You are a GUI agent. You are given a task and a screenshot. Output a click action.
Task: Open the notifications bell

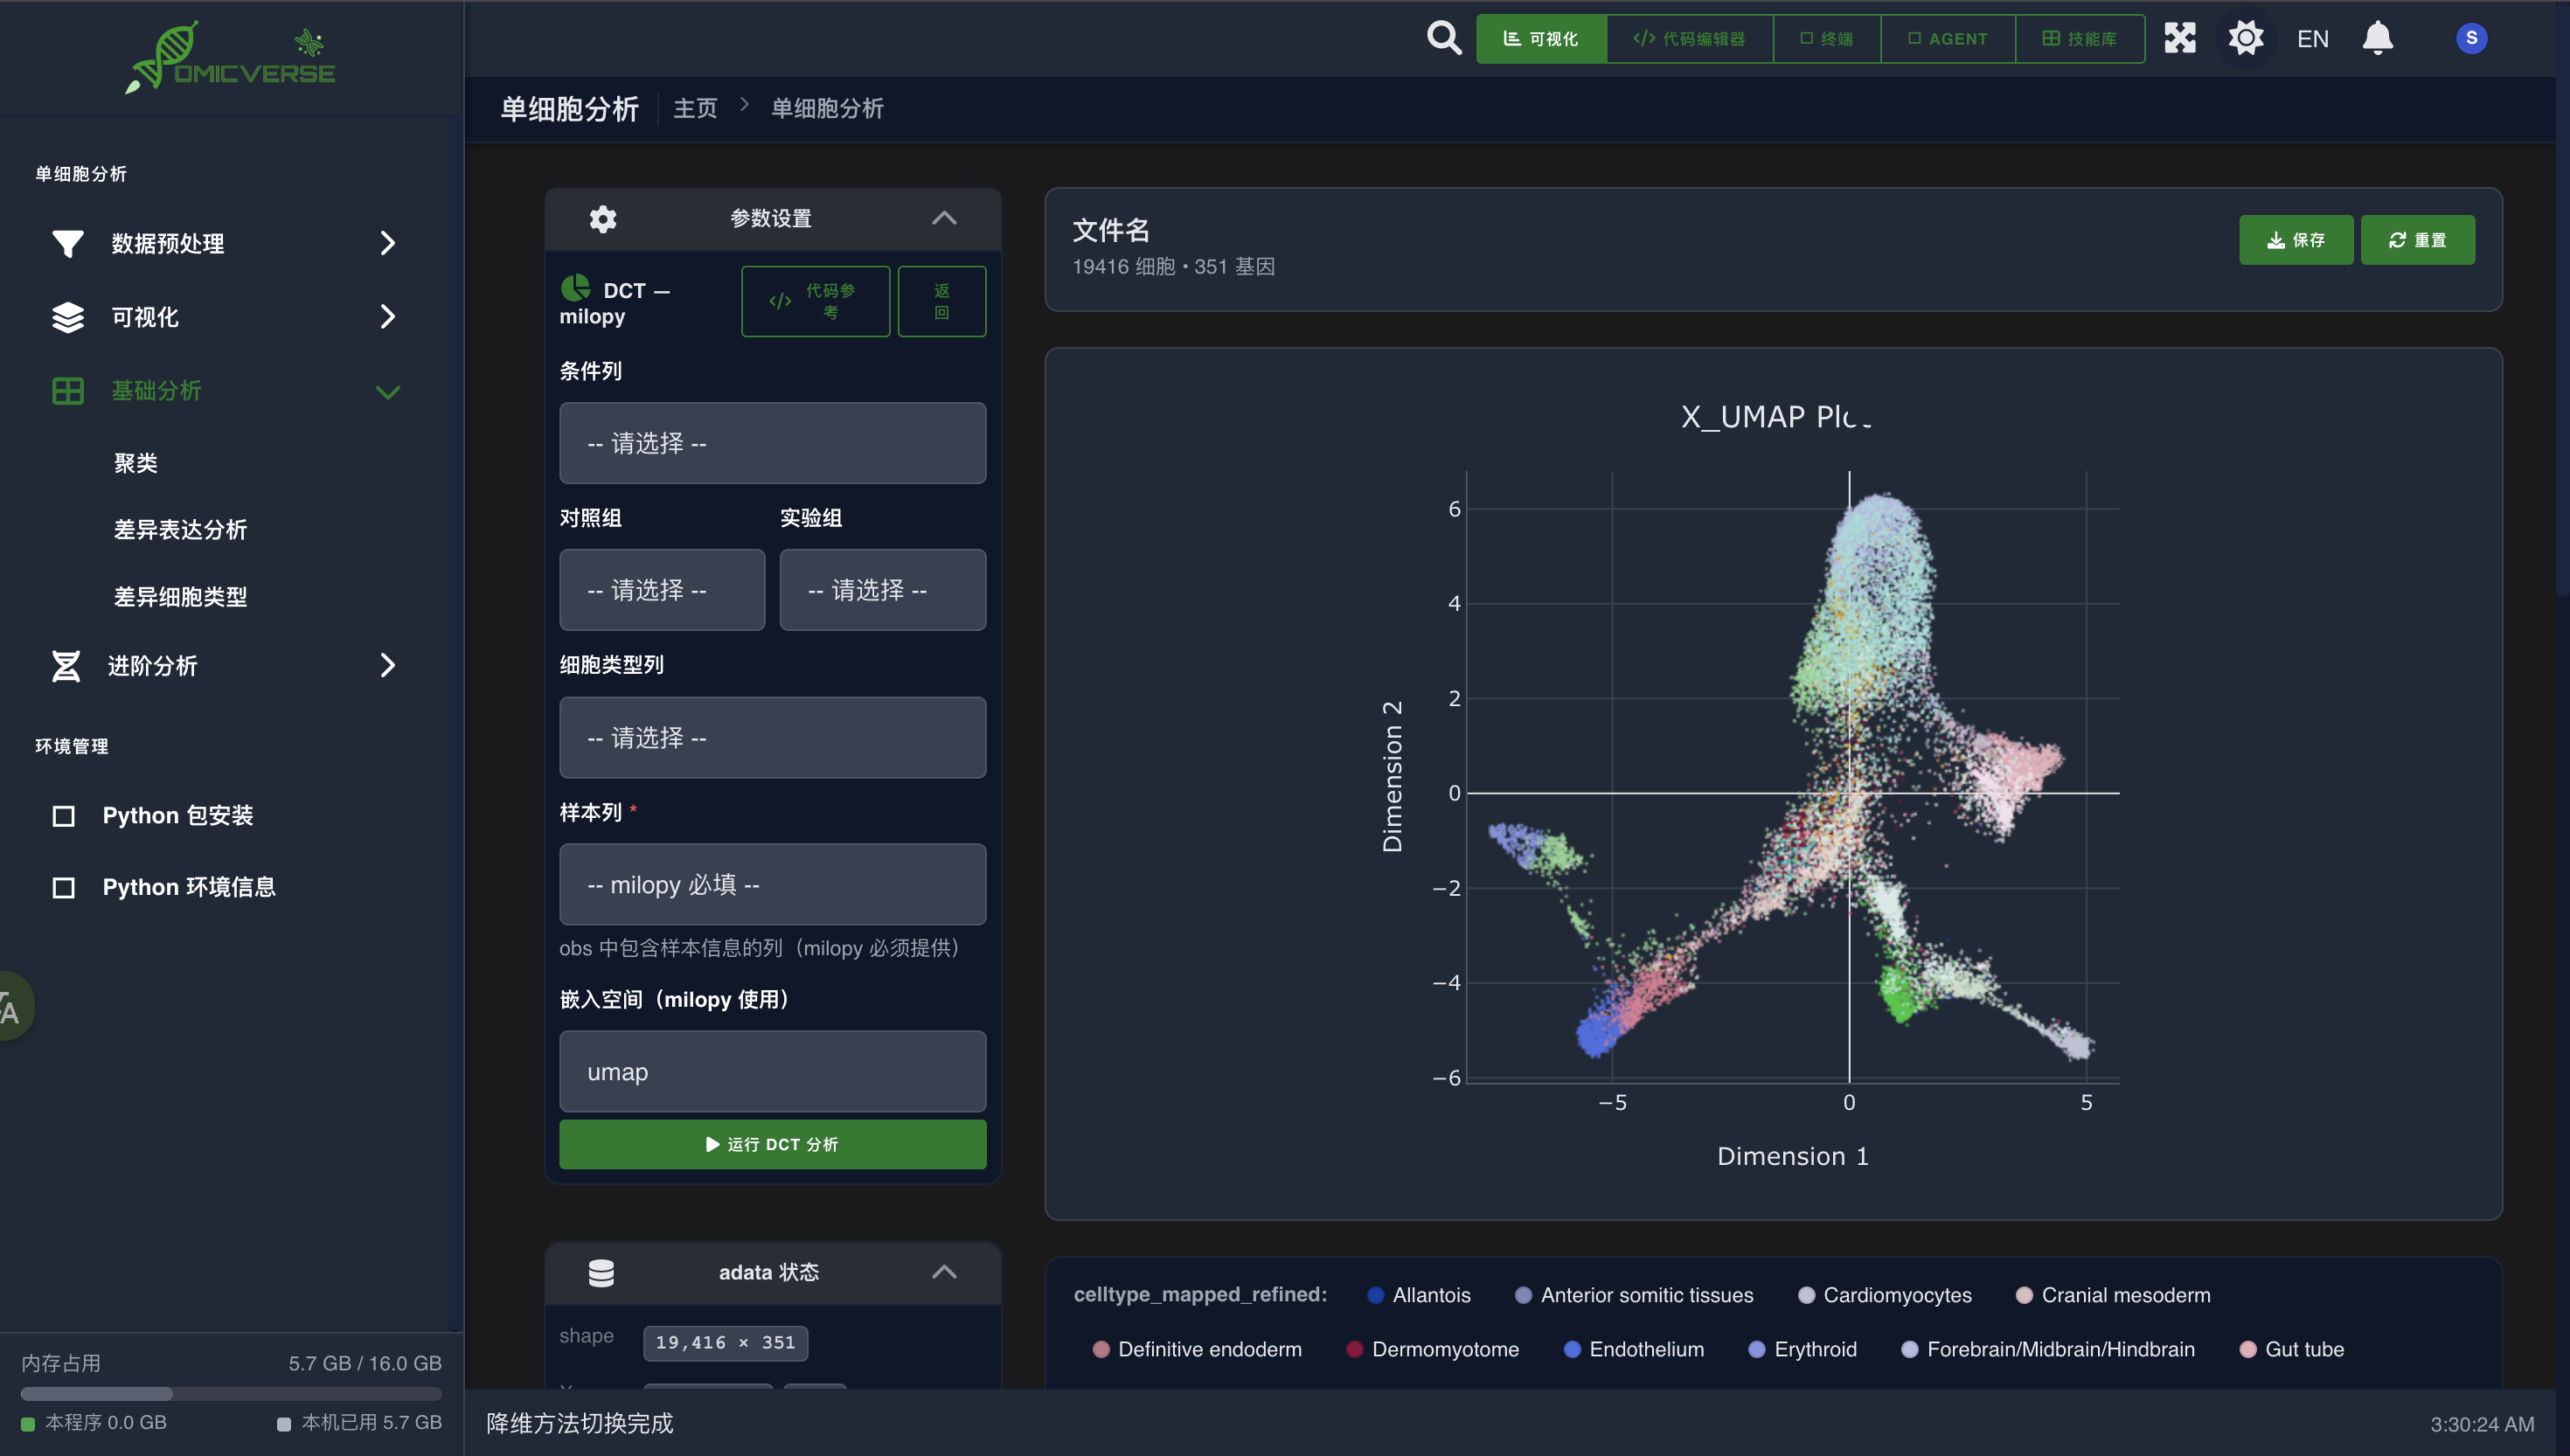click(2377, 38)
